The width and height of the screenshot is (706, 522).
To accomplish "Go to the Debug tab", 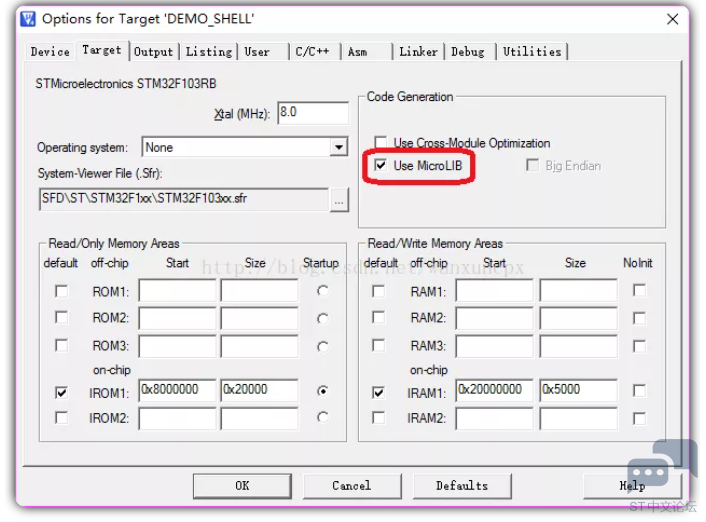I will click(x=467, y=52).
